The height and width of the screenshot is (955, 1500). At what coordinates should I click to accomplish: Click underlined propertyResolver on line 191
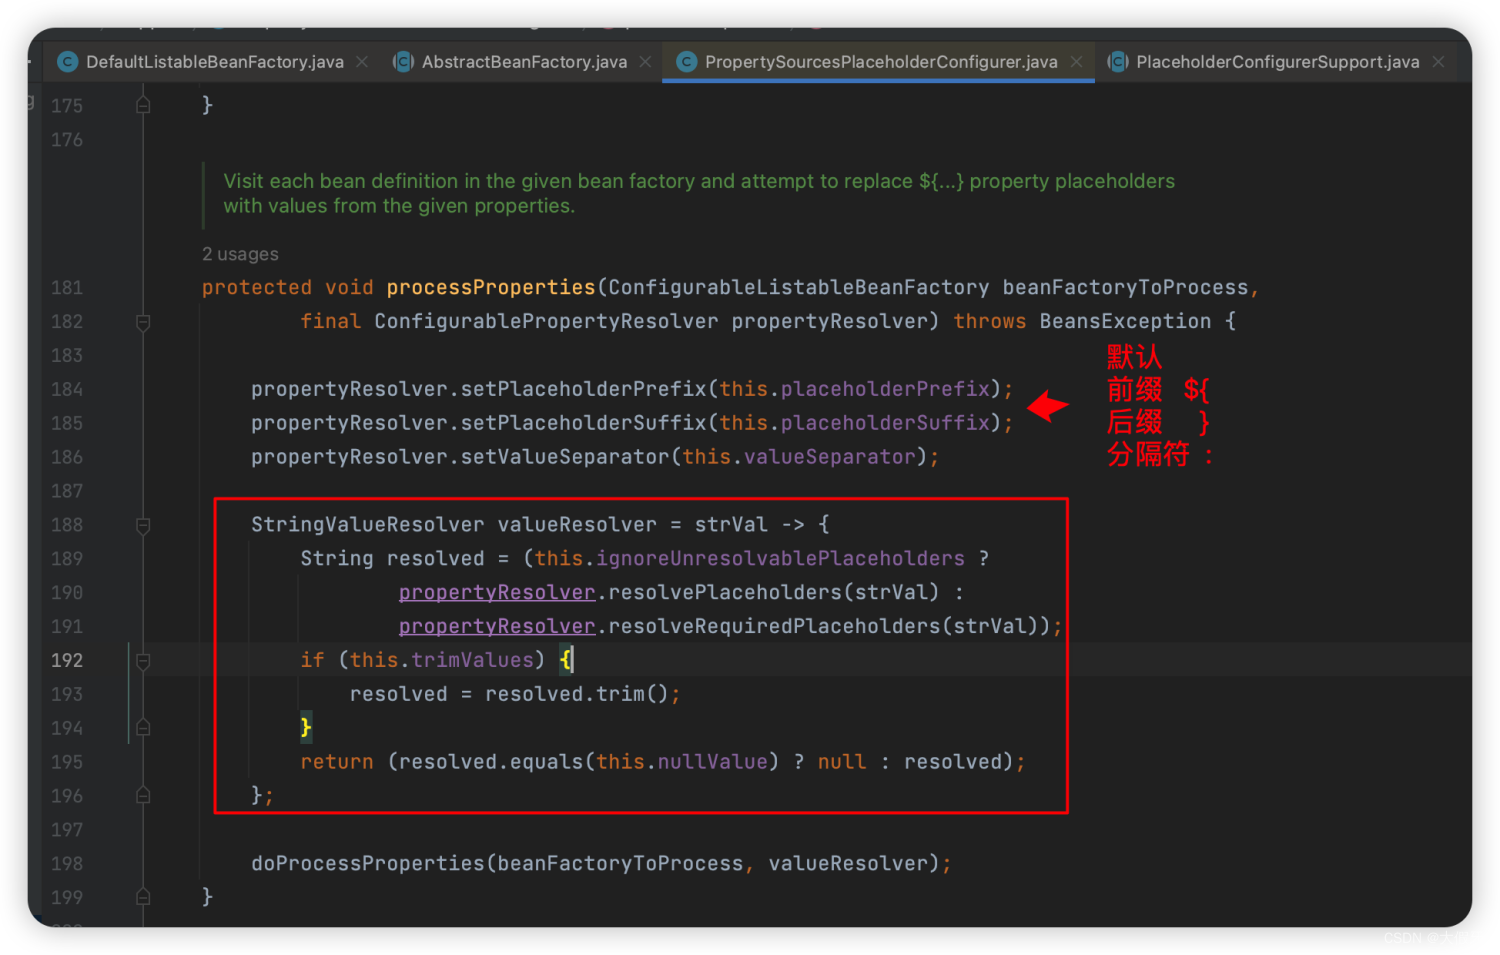[x=497, y=627]
